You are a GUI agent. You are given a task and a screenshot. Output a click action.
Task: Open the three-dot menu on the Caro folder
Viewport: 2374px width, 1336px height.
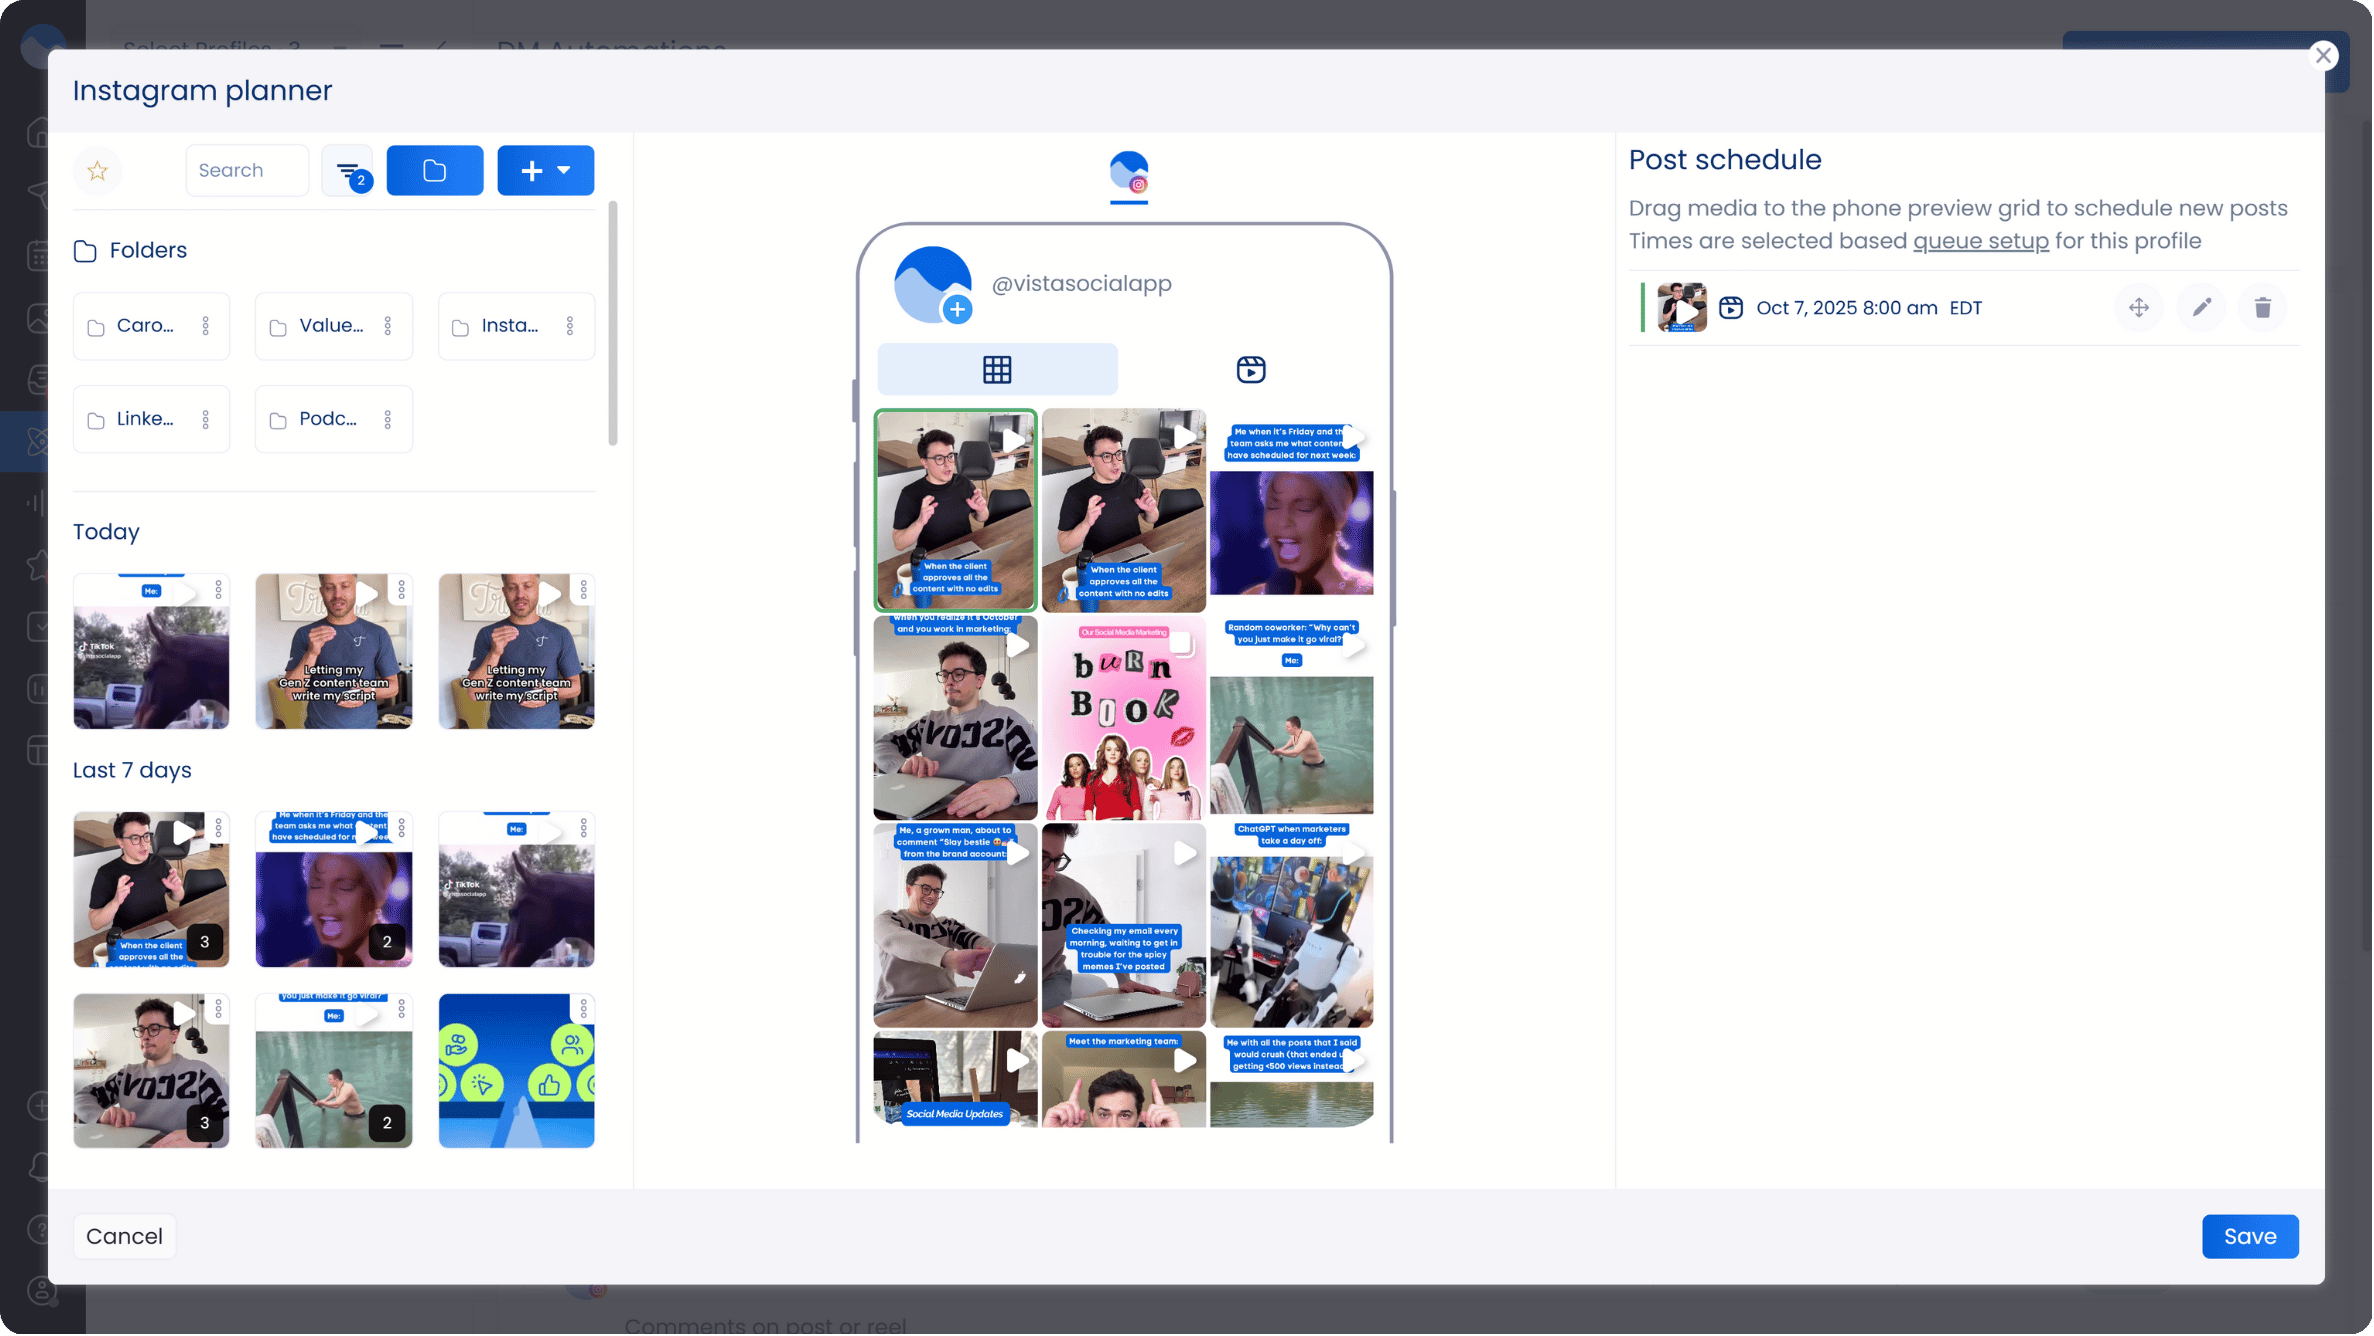coord(206,326)
